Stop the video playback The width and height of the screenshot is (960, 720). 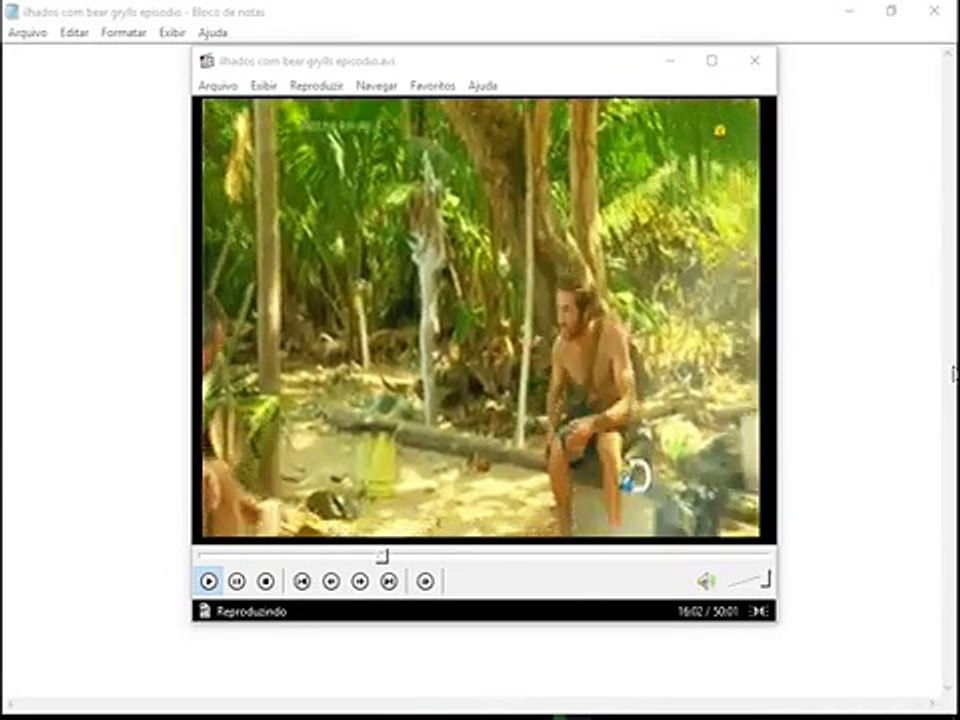(x=266, y=581)
